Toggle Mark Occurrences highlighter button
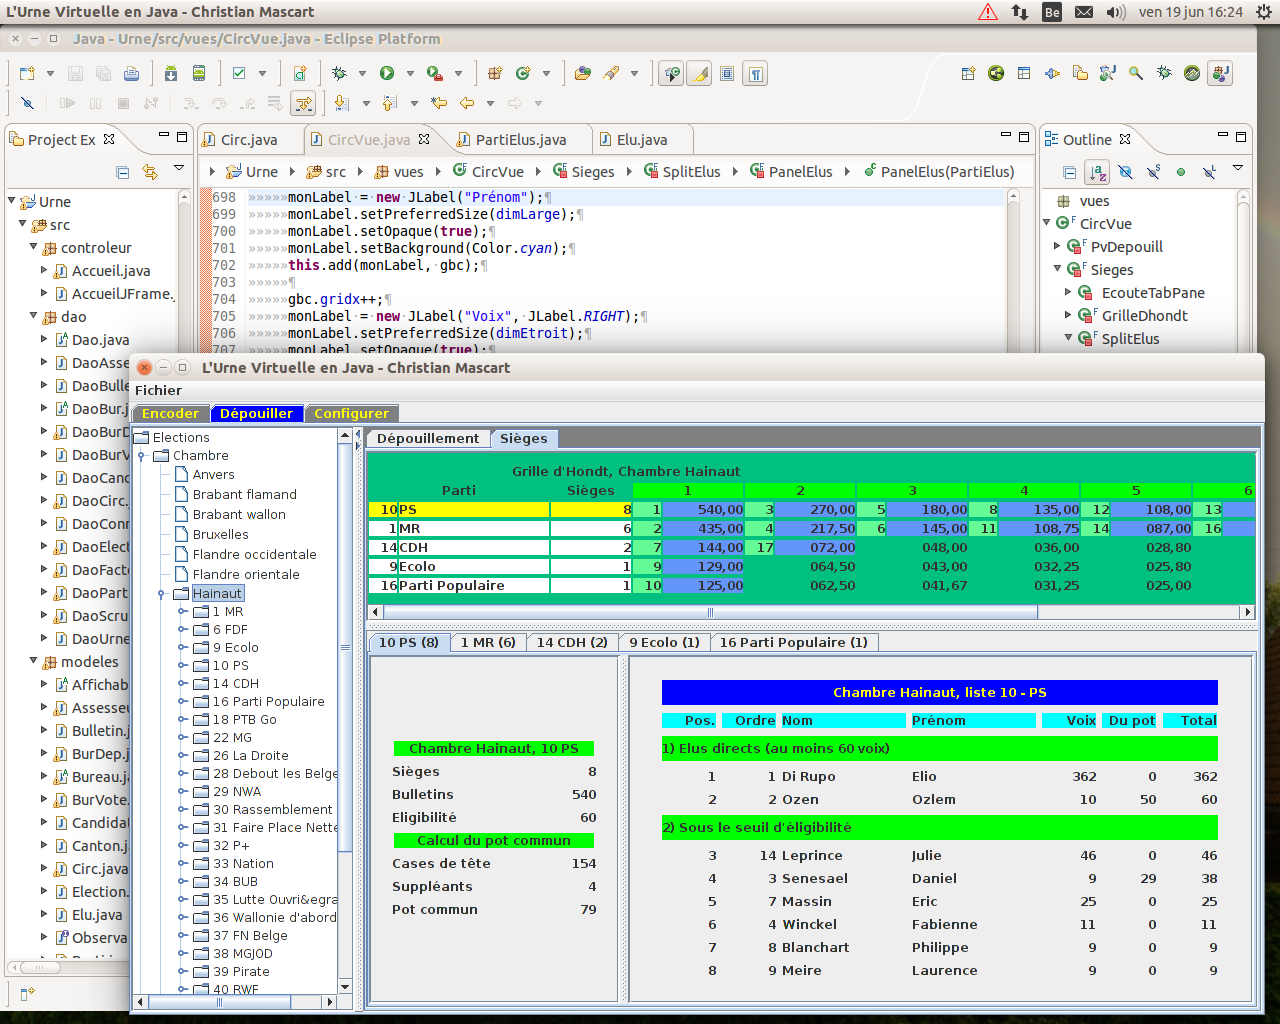Viewport: 1280px width, 1024px height. 700,74
